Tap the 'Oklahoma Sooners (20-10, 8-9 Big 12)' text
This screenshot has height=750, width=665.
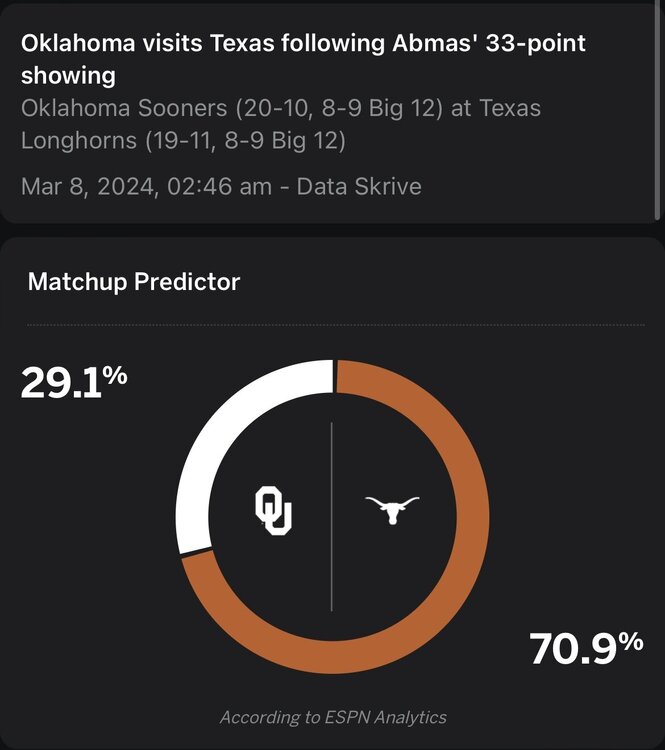[x=232, y=108]
